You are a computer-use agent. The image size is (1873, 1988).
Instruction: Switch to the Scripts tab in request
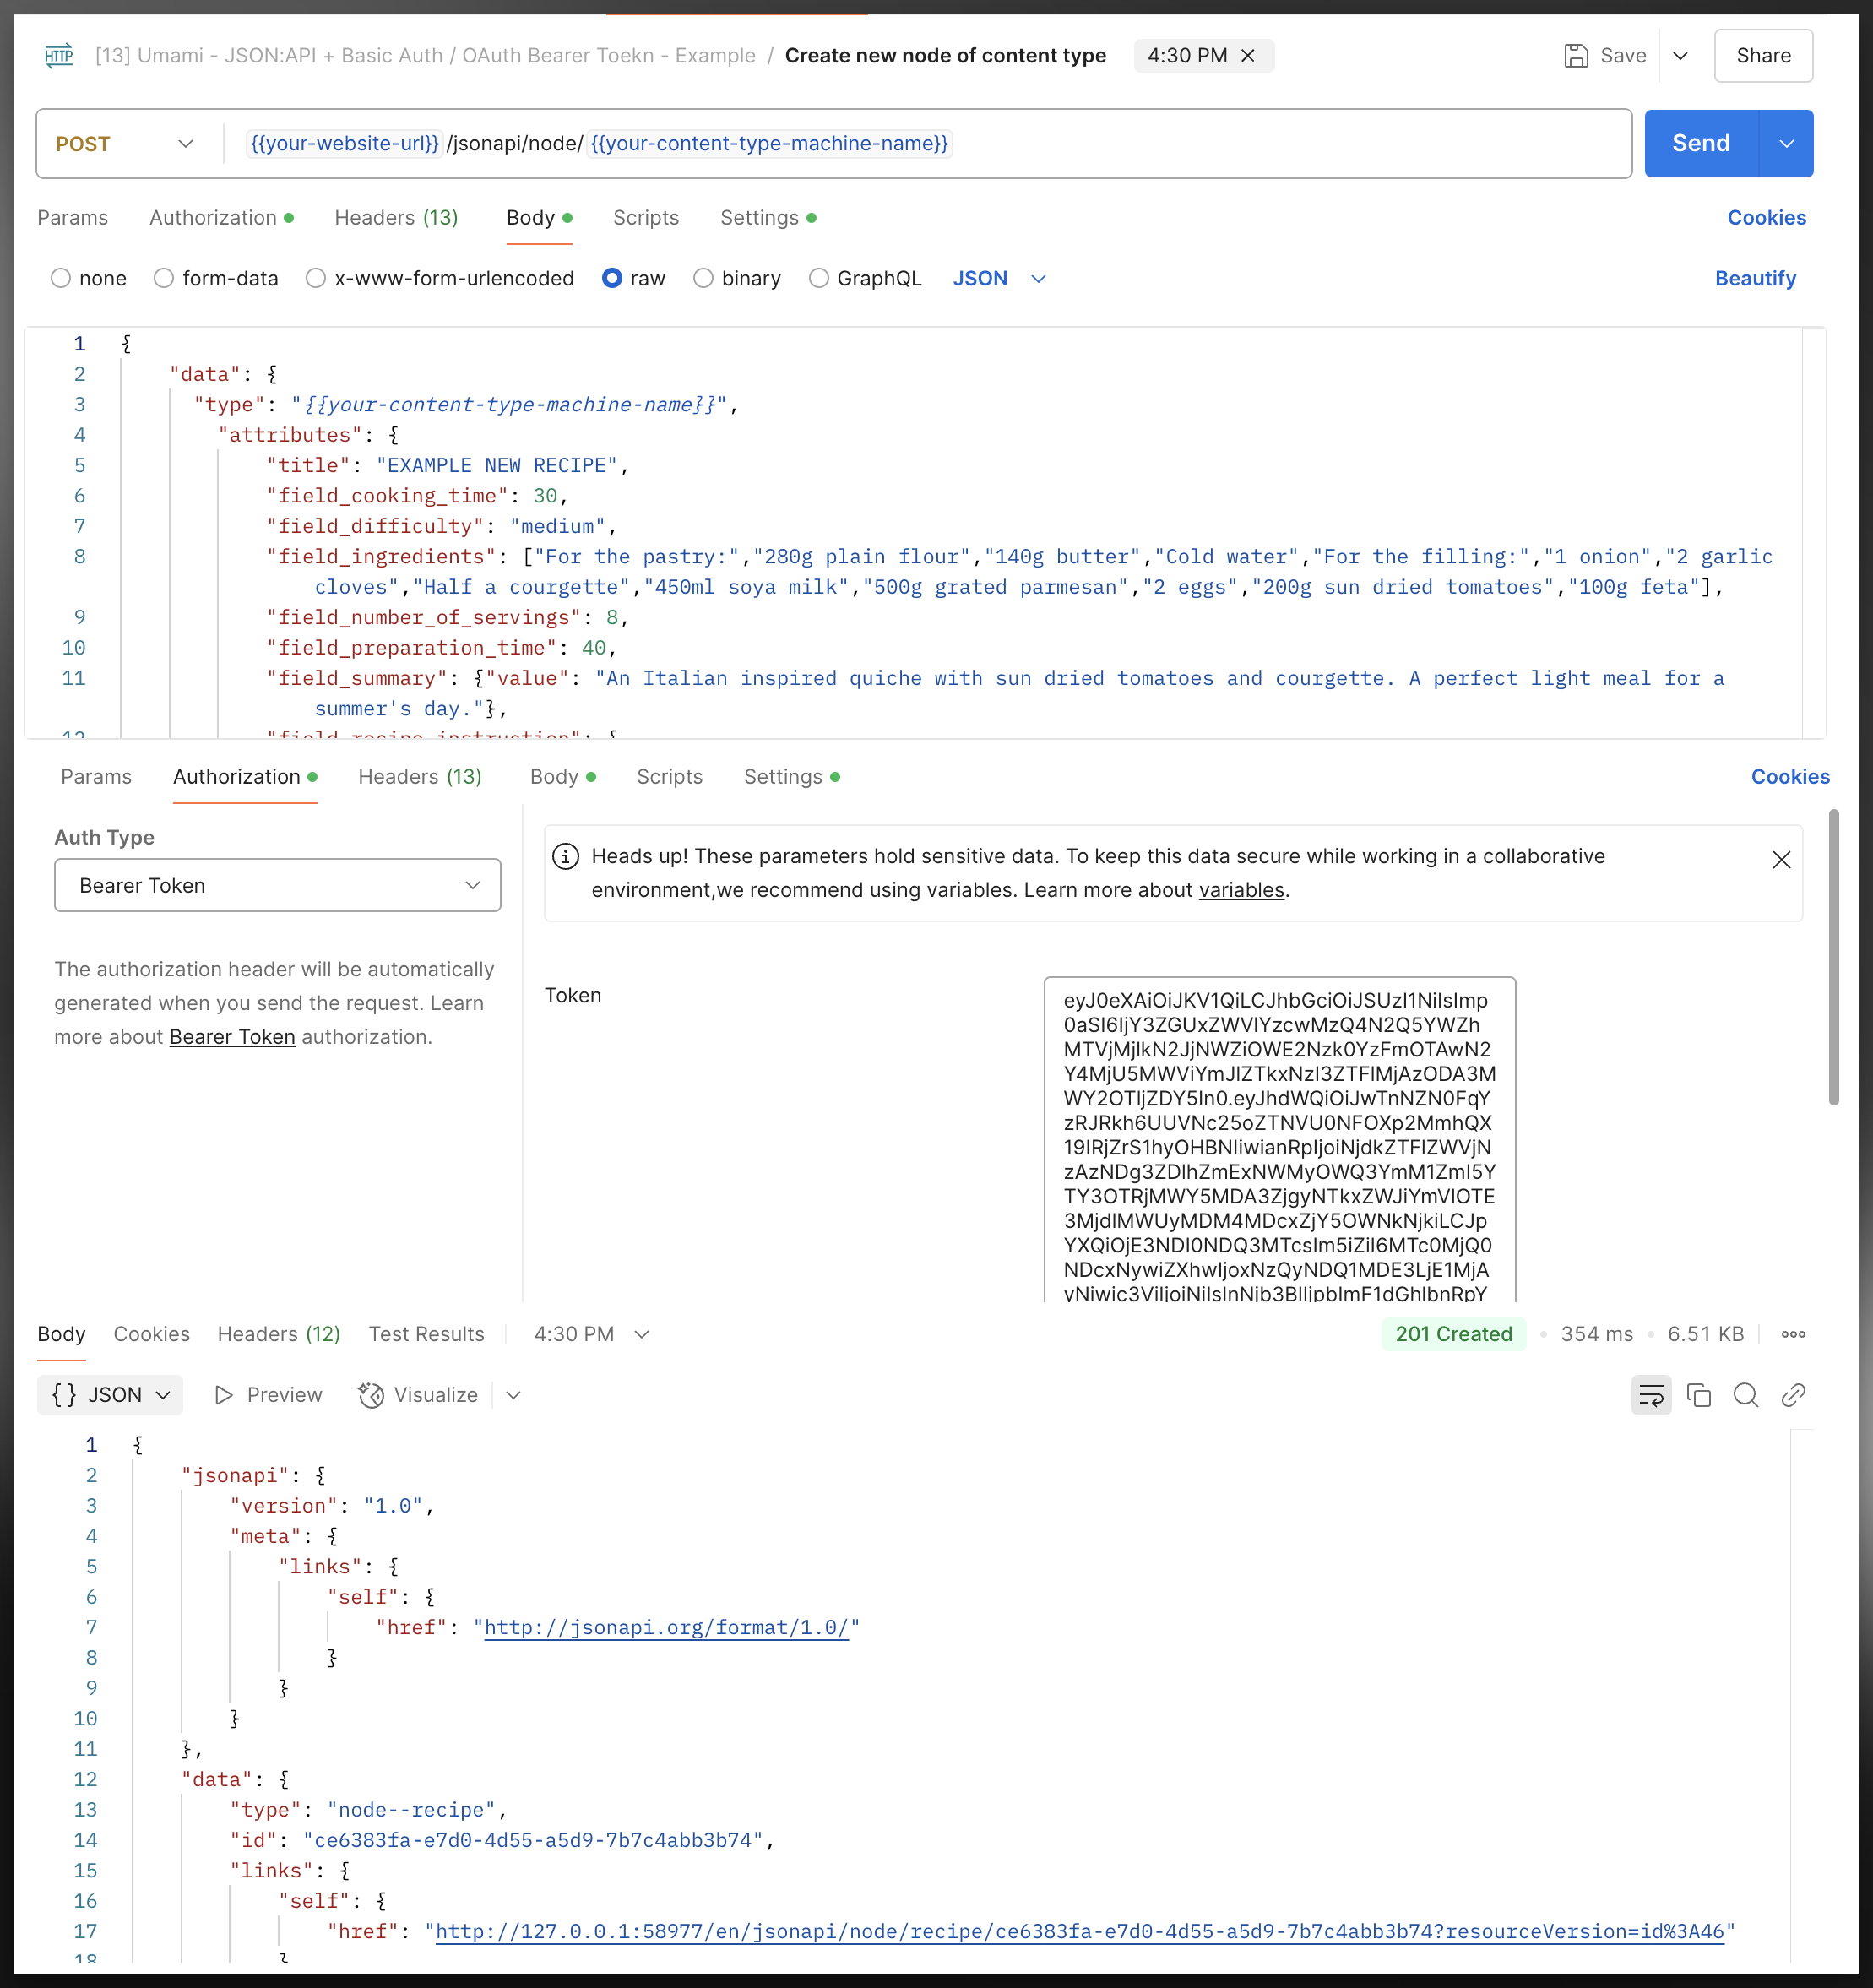pyautogui.click(x=646, y=218)
